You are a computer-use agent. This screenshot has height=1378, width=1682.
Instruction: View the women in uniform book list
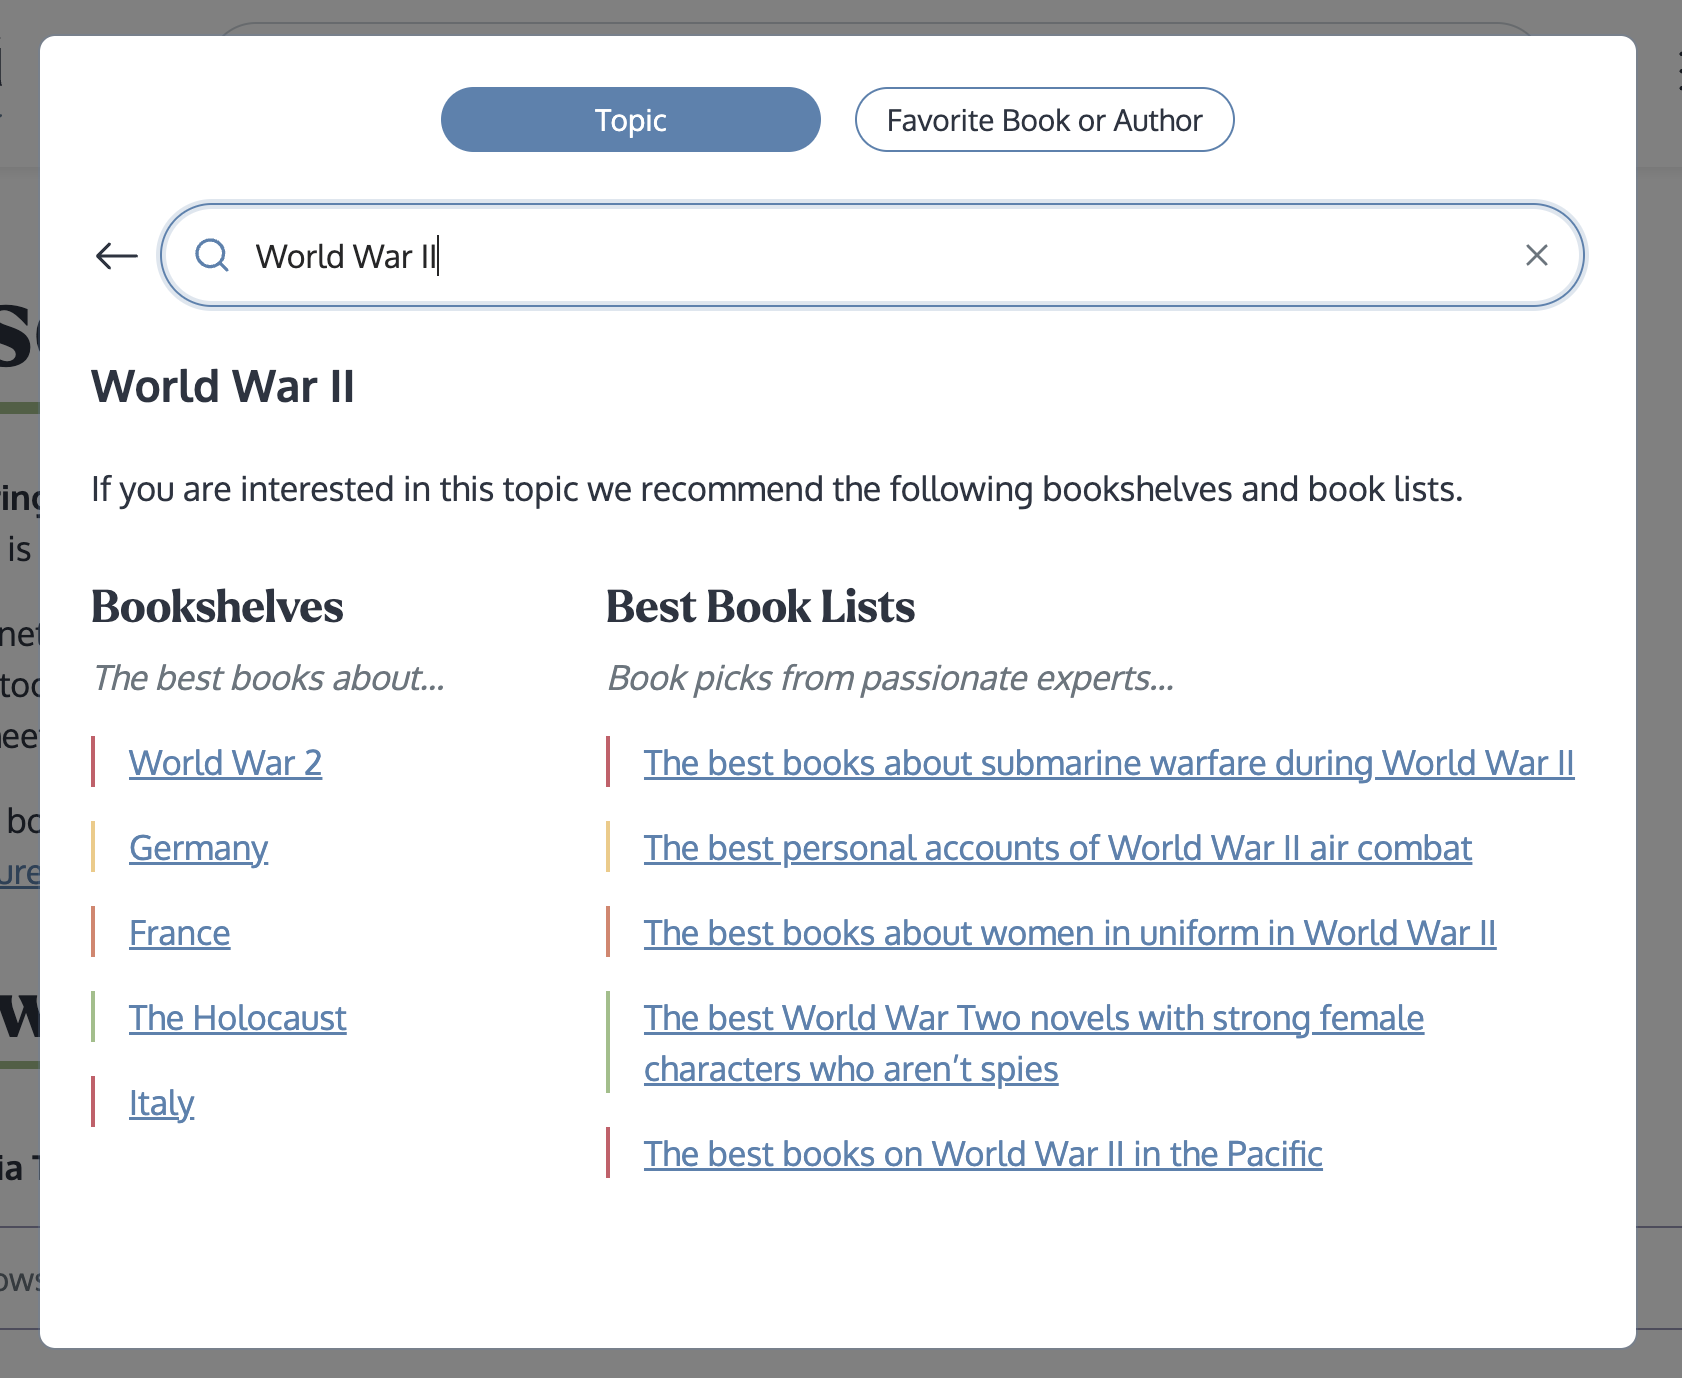coord(1069,933)
